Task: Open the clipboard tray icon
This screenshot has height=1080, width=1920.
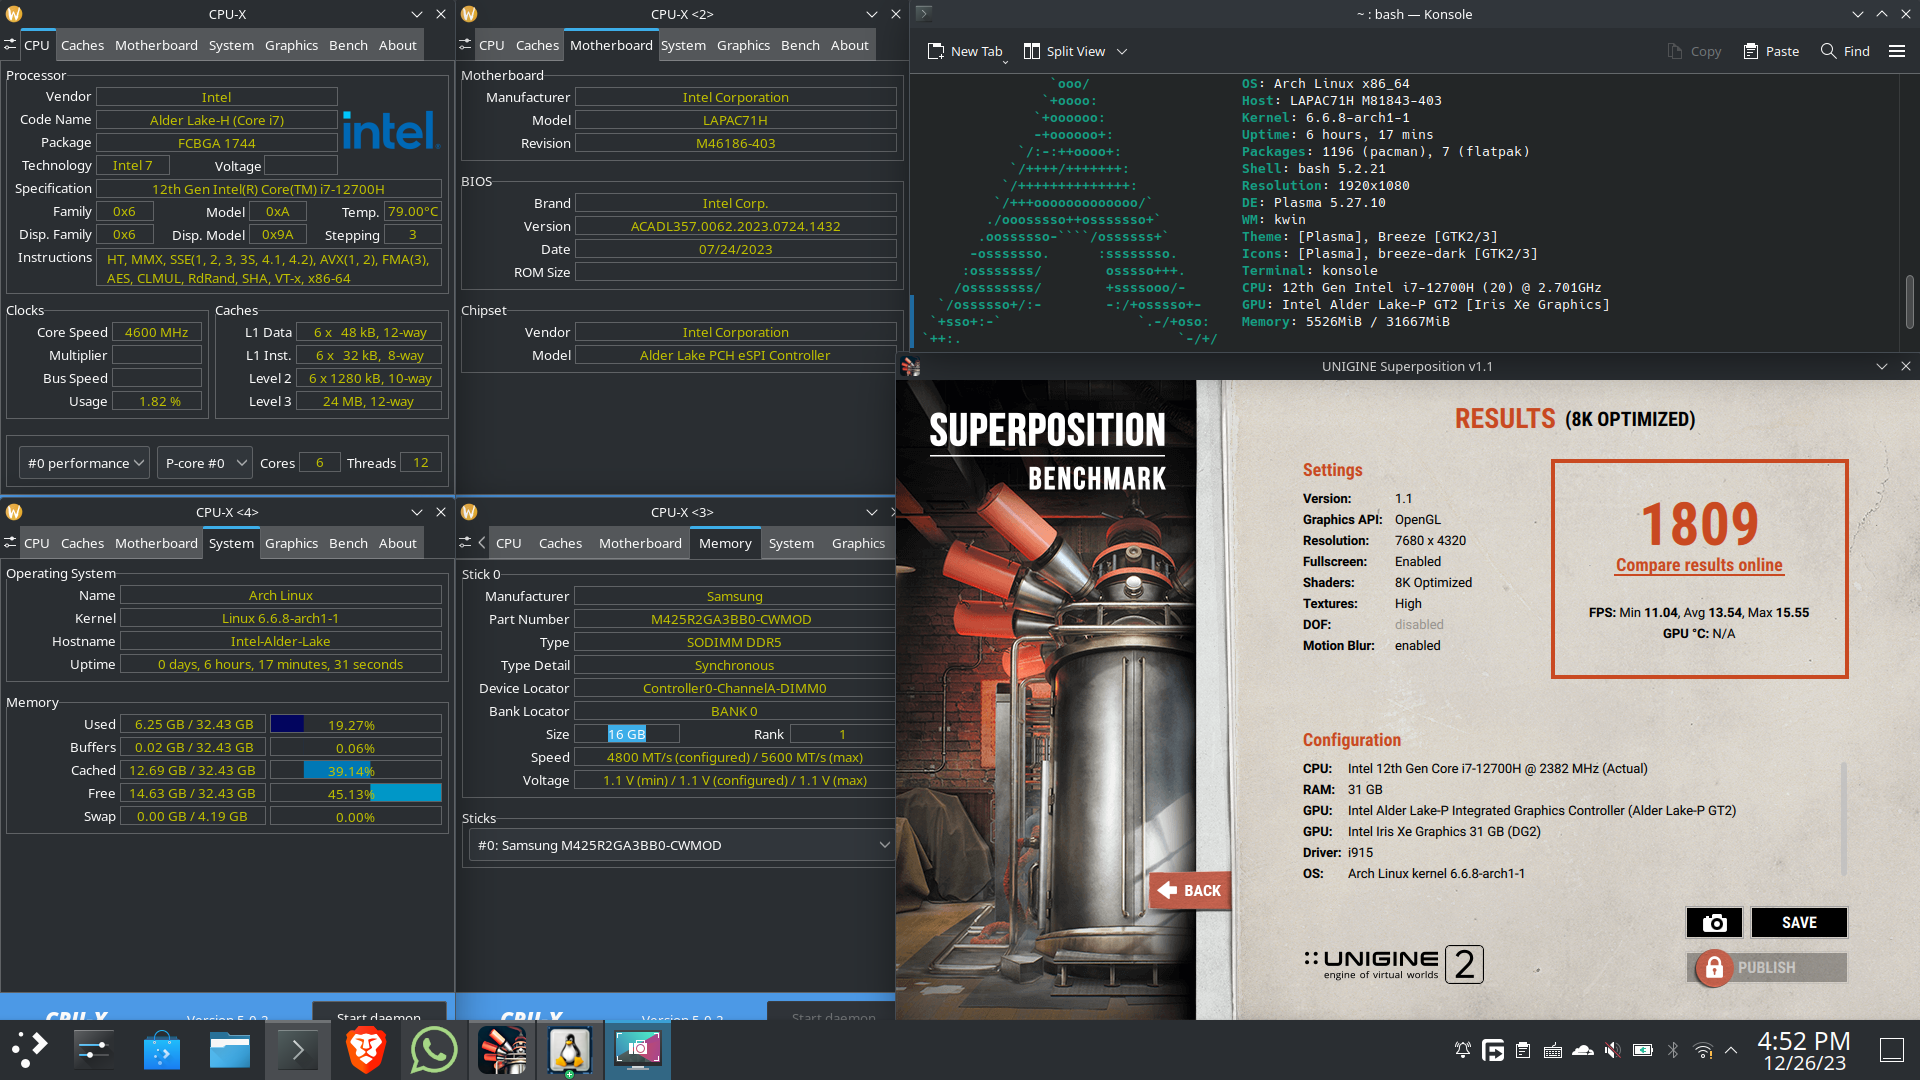Action: click(1522, 1050)
